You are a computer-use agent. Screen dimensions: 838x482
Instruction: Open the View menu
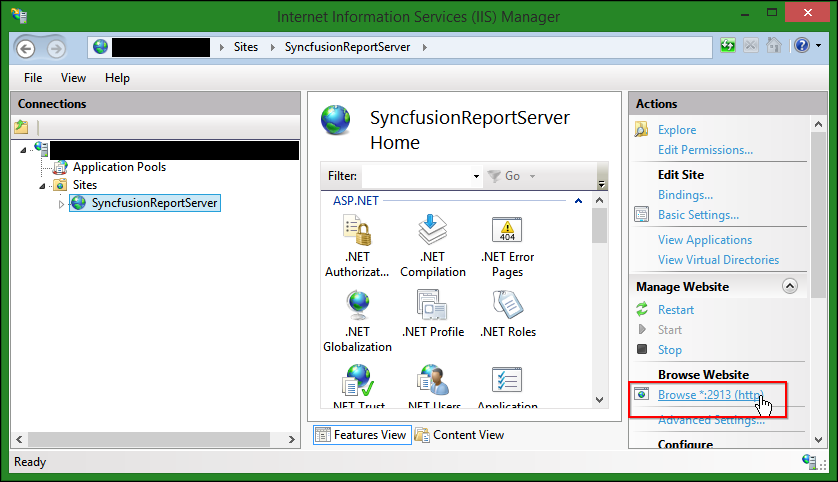(x=73, y=78)
